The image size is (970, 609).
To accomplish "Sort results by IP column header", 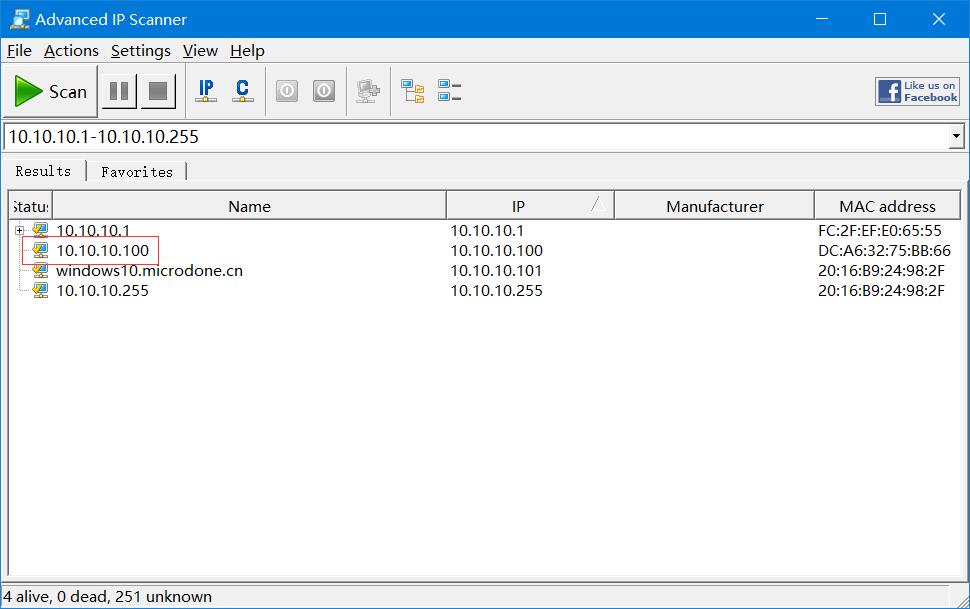I will [x=530, y=206].
